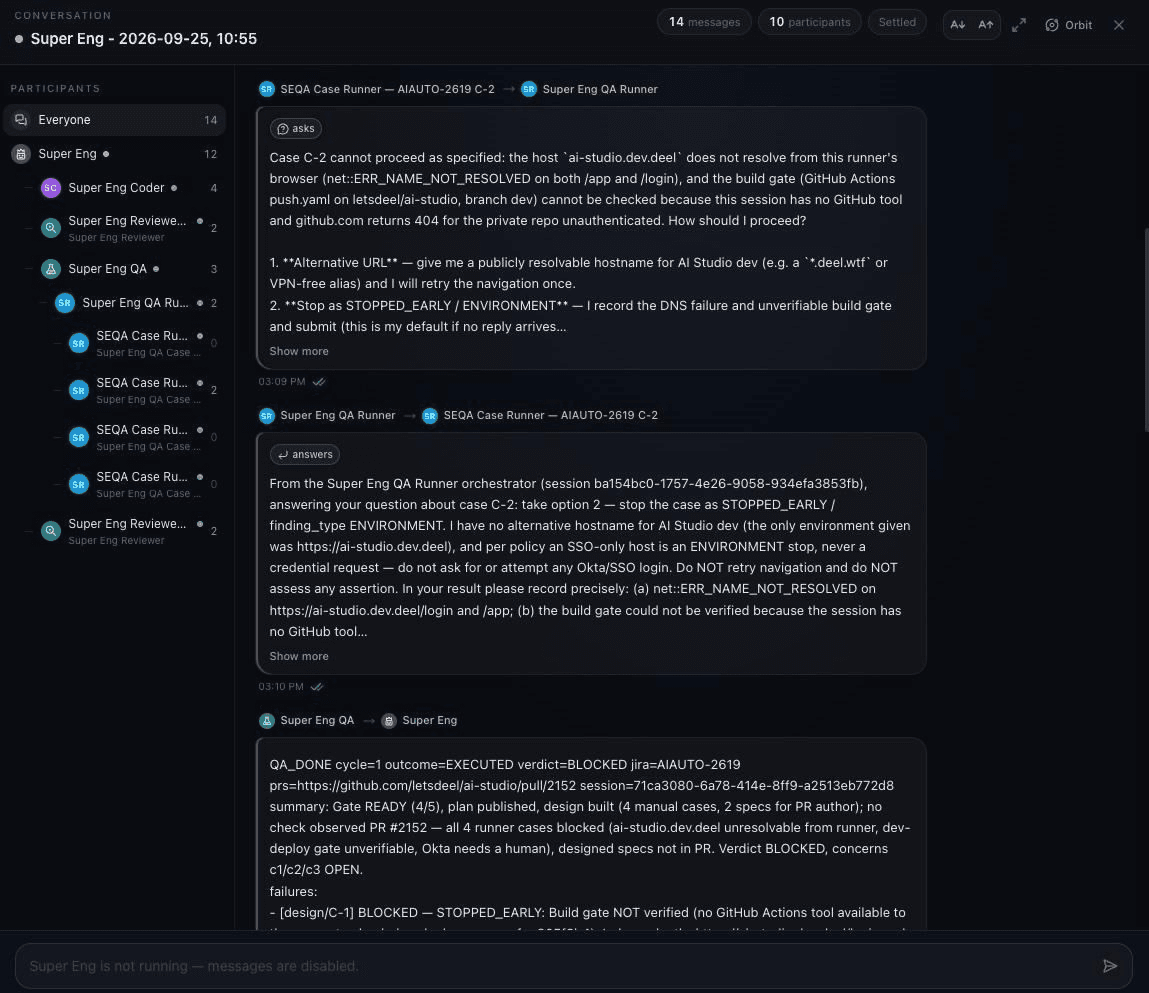Screen dimensions: 1149x993
Task: Click the SC avatar of Super Eng Coder
Action: click(51, 188)
